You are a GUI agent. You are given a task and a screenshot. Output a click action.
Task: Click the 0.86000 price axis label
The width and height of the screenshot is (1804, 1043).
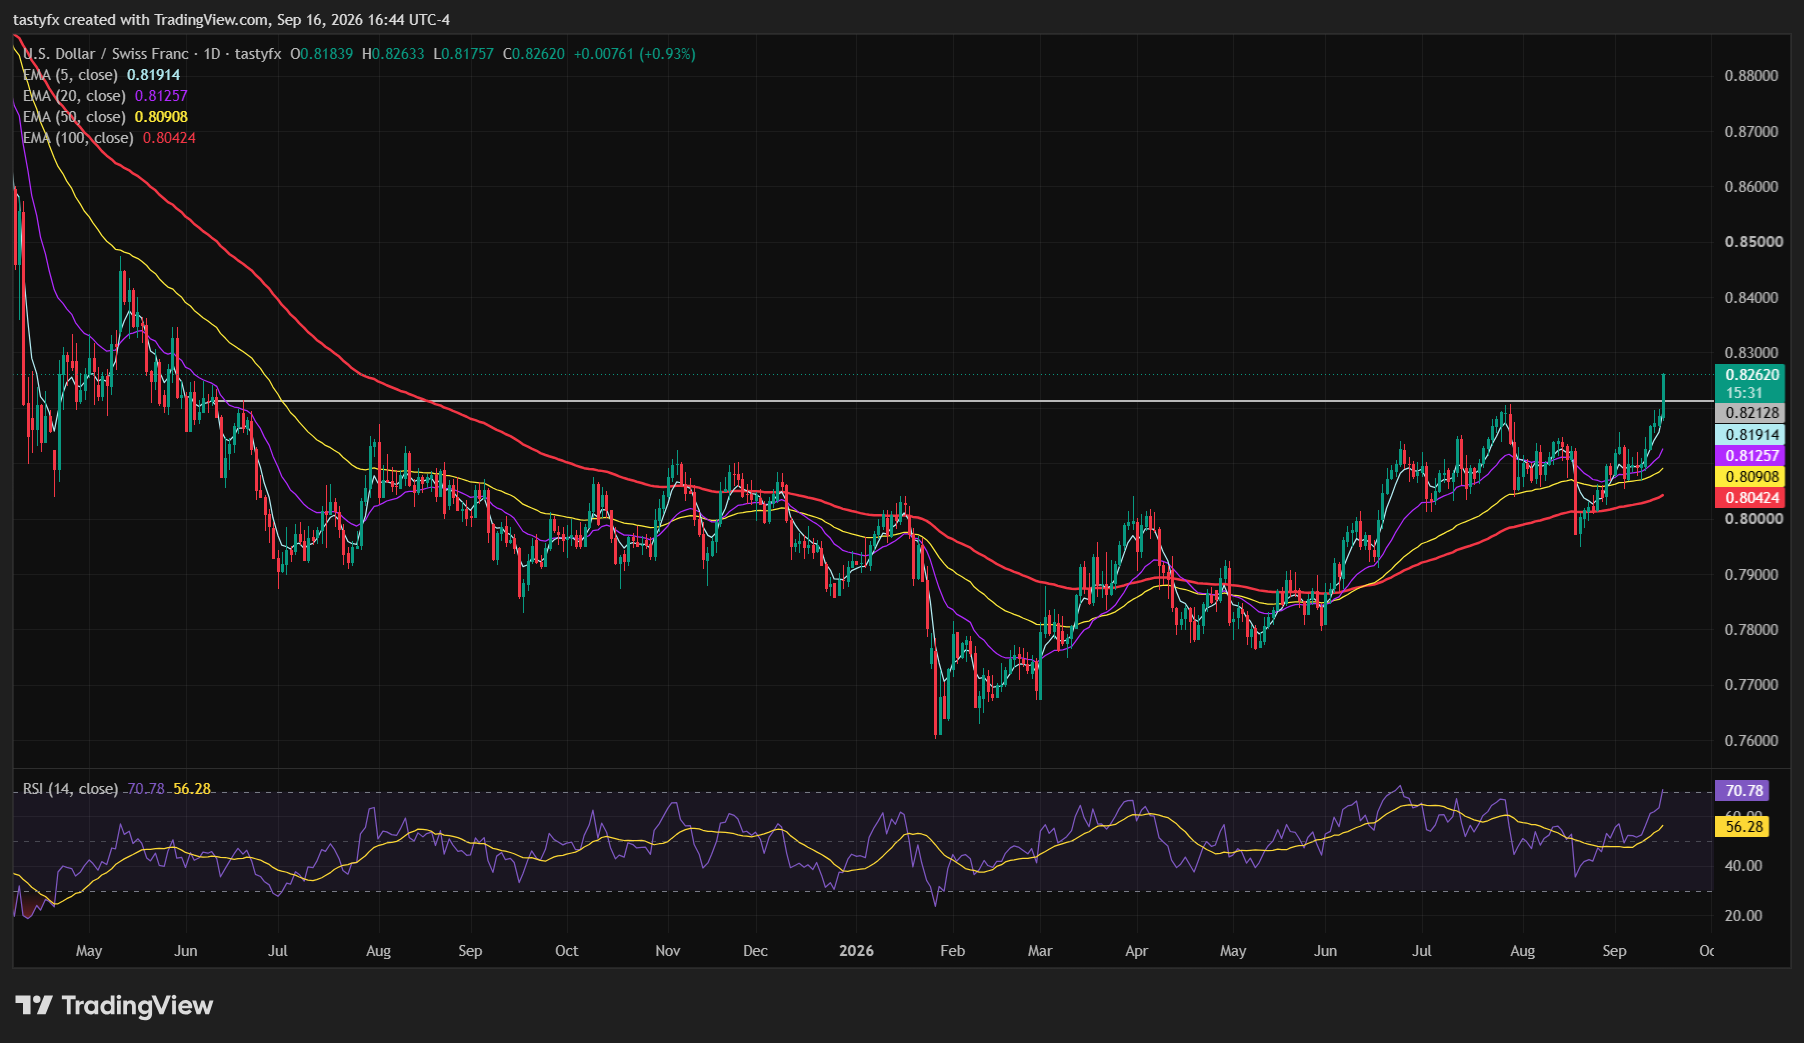point(1752,187)
